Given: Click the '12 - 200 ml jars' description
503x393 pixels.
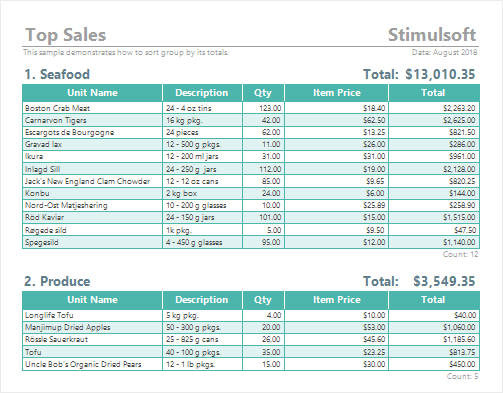Looking at the screenshot, I should point(202,156).
